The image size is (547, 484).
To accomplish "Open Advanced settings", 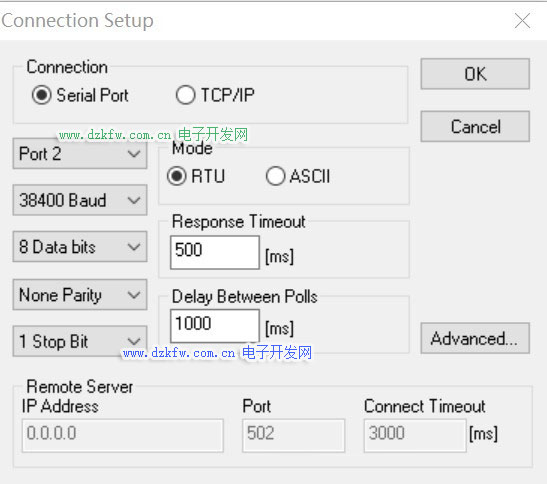I will point(475,338).
